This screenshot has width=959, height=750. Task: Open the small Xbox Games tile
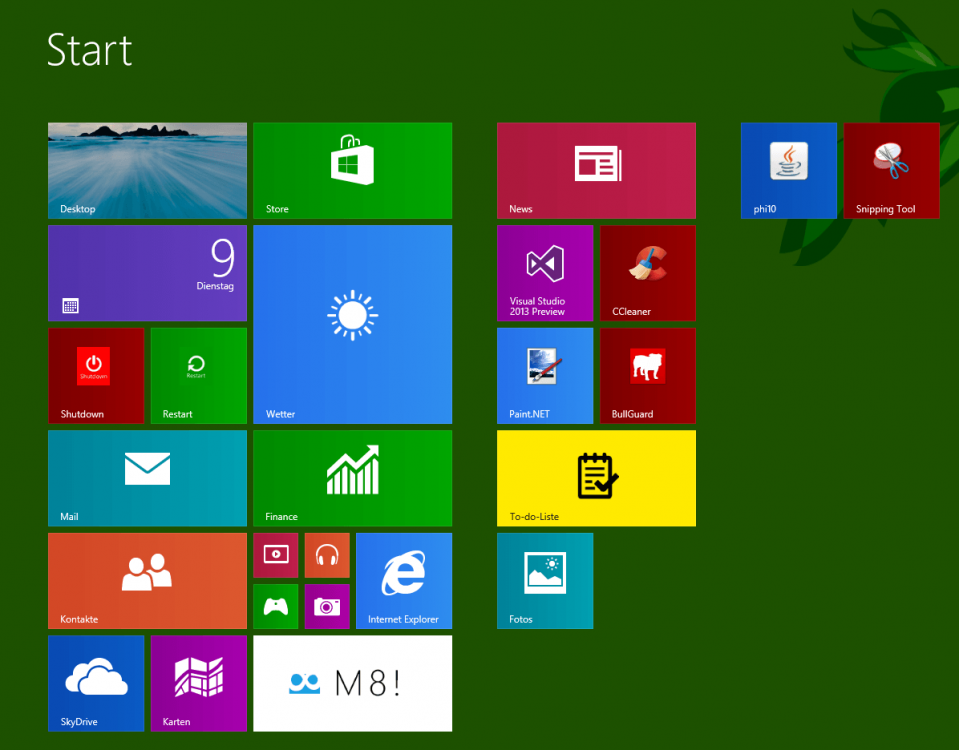[276, 606]
